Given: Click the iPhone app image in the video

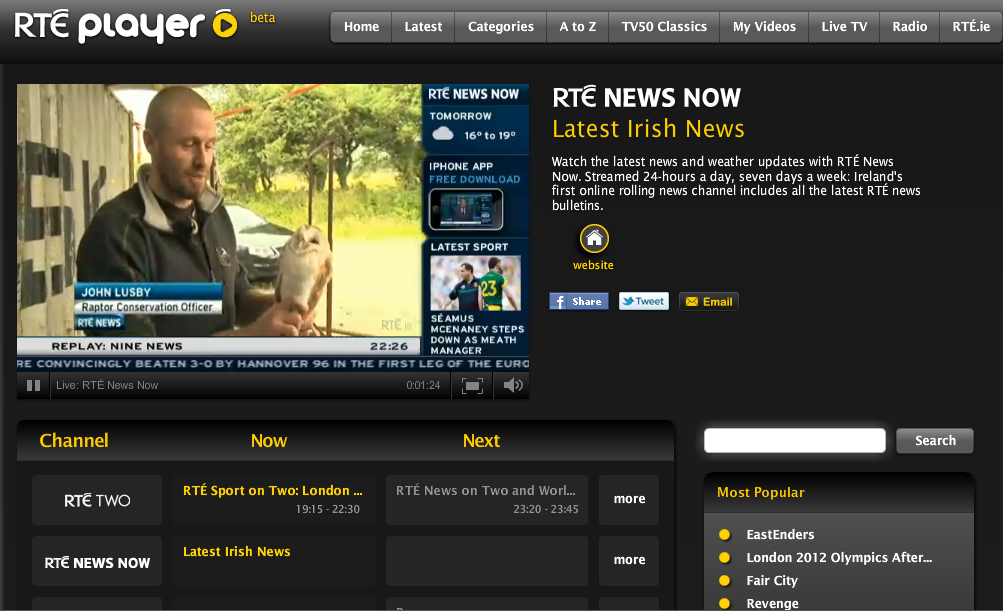Looking at the screenshot, I should pos(466,209).
